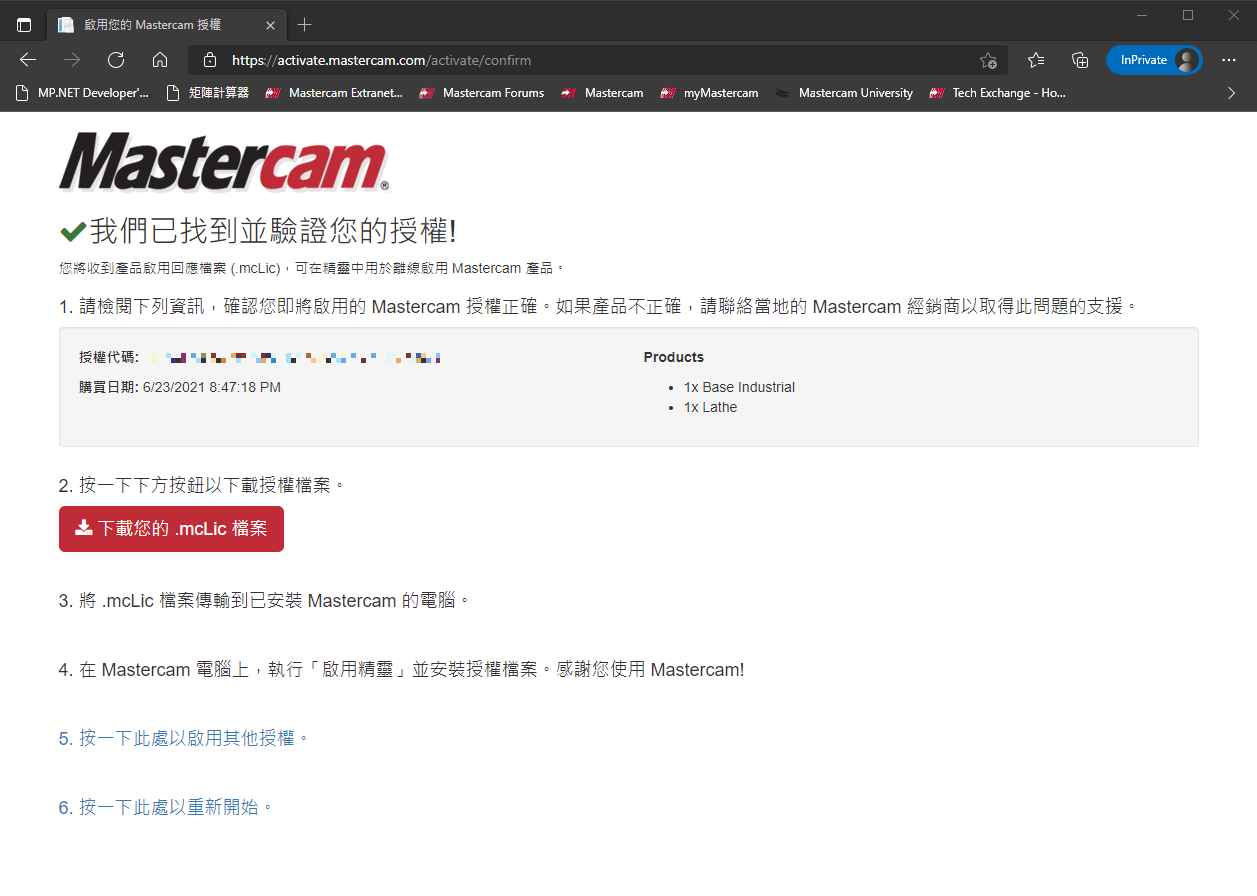Minimize the browser window

[1141, 15]
